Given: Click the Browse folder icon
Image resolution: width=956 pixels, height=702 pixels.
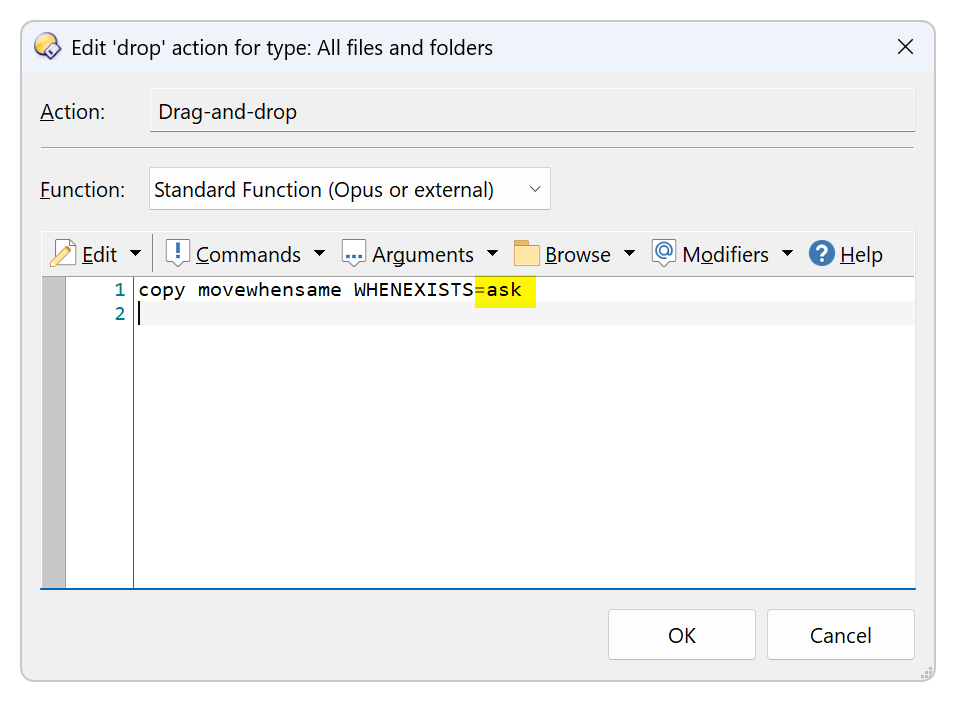Looking at the screenshot, I should (527, 254).
